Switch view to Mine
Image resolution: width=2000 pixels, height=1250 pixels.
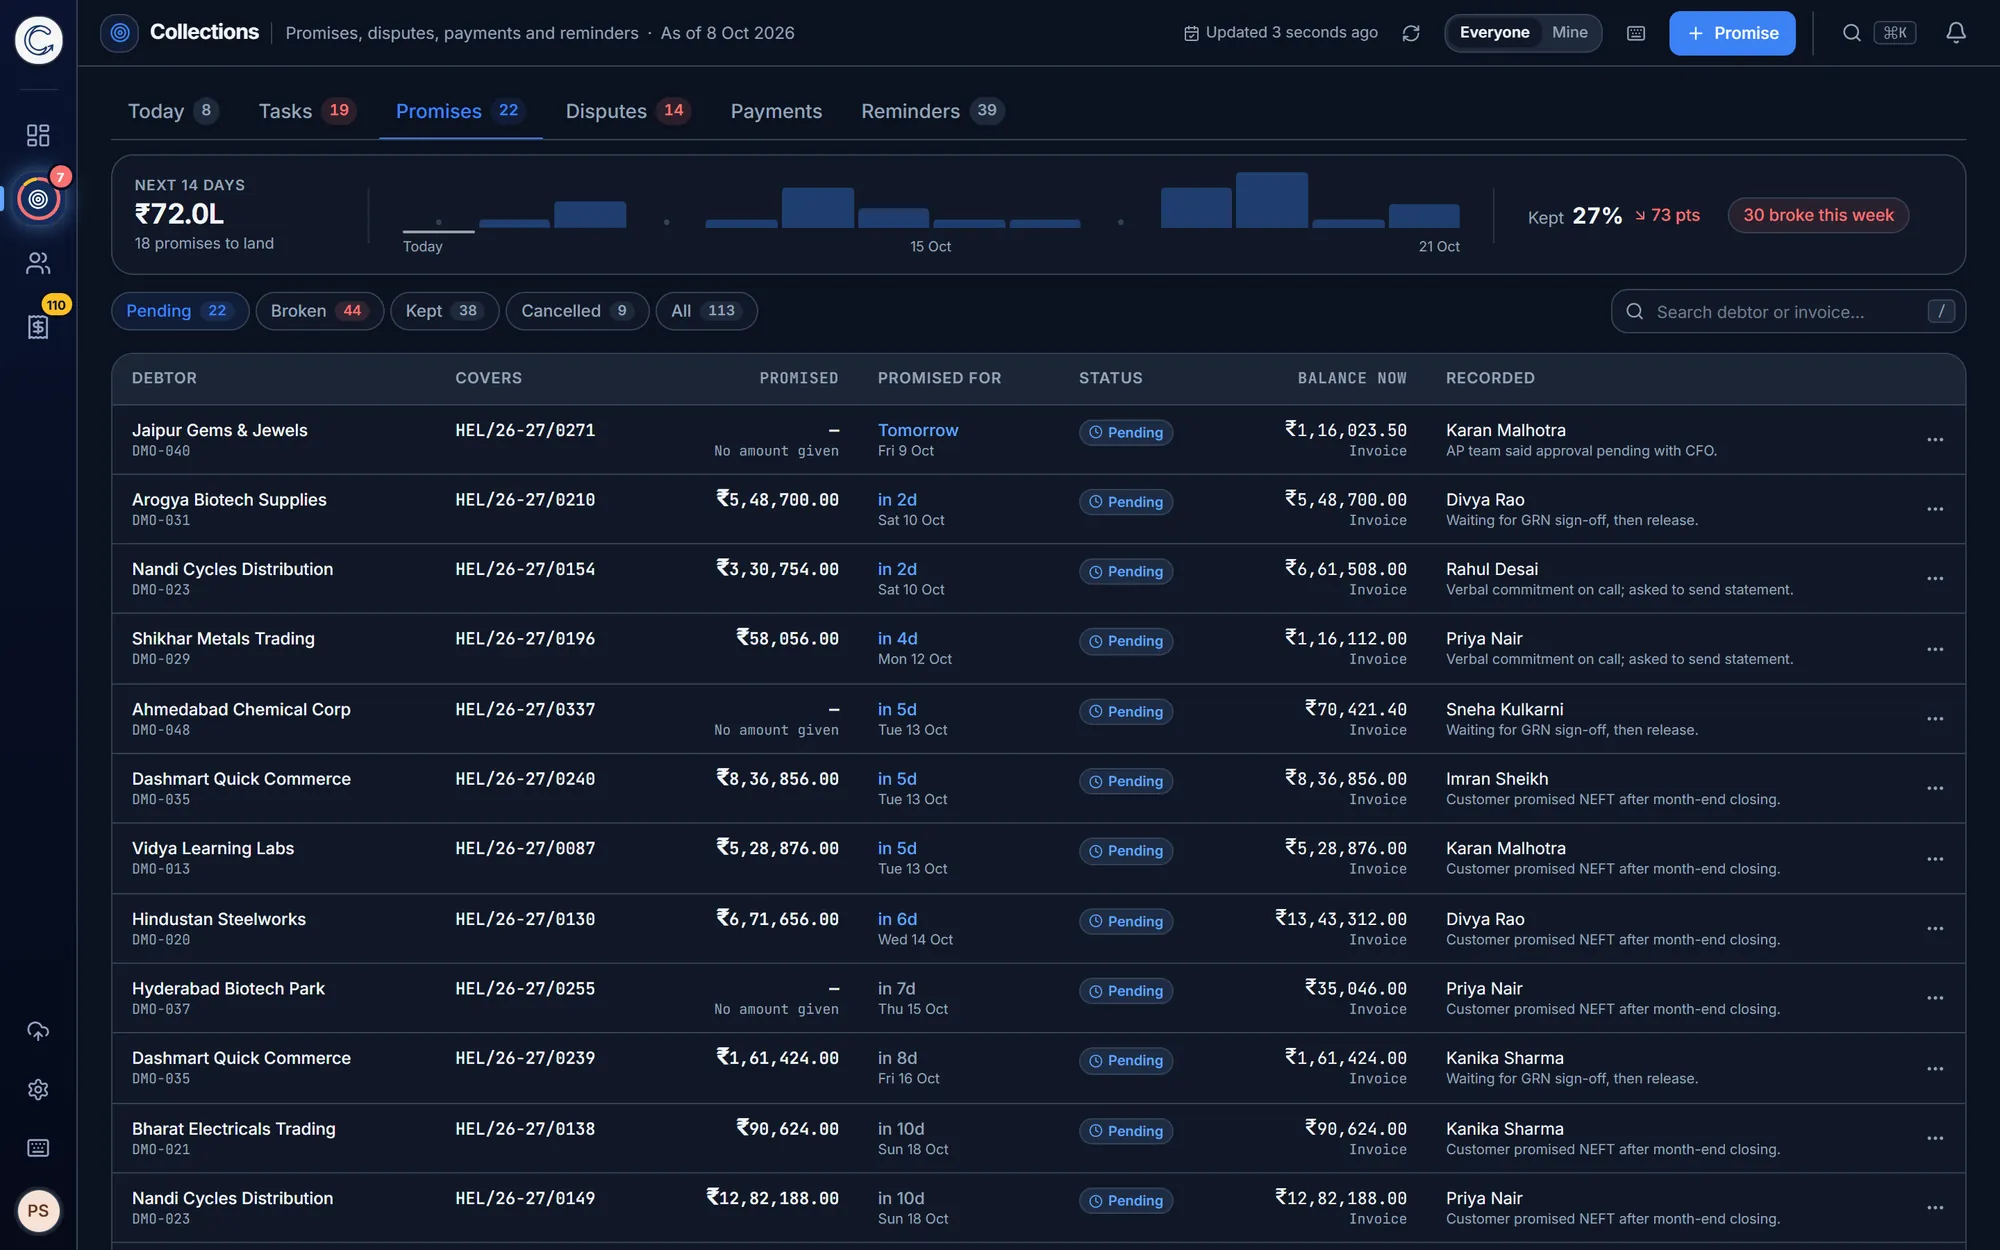click(x=1569, y=33)
